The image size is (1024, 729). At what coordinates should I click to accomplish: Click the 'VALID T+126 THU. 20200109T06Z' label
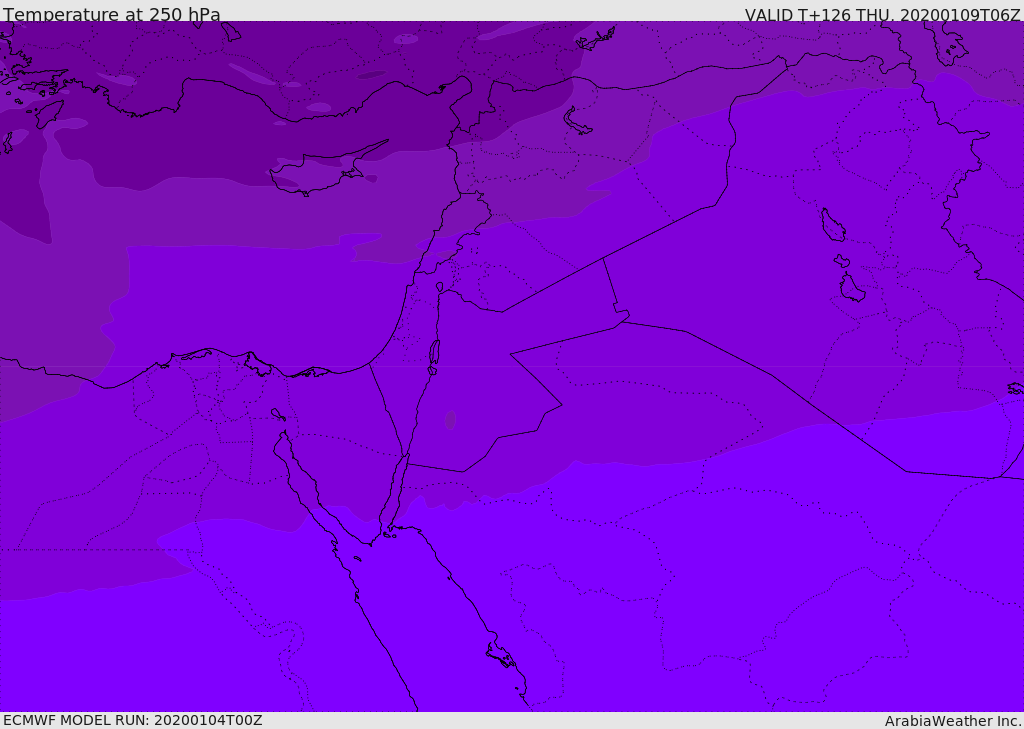(882, 14)
